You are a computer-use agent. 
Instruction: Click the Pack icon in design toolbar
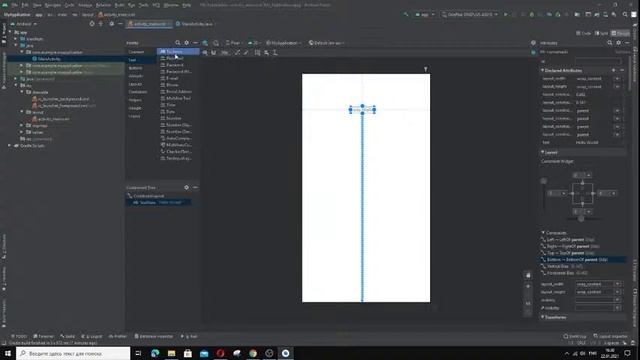(257, 53)
